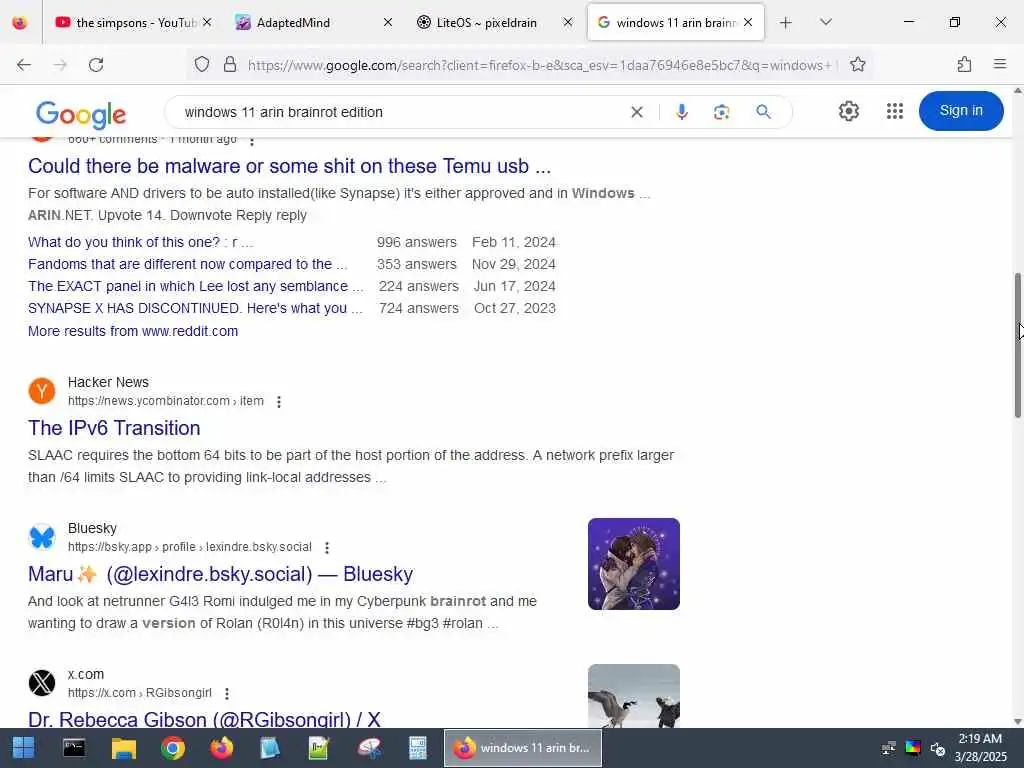Open the pinned Firefox taskbar icon
The width and height of the screenshot is (1024, 768).
221,748
